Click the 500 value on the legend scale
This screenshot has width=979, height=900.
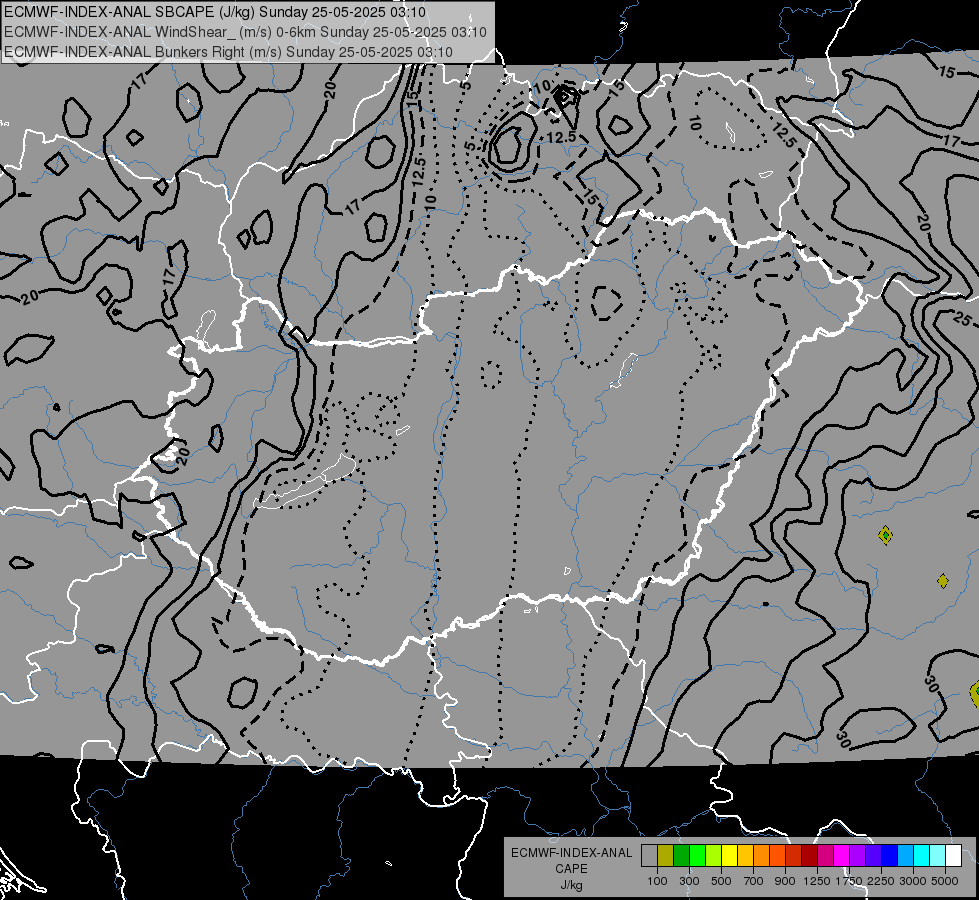721,881
